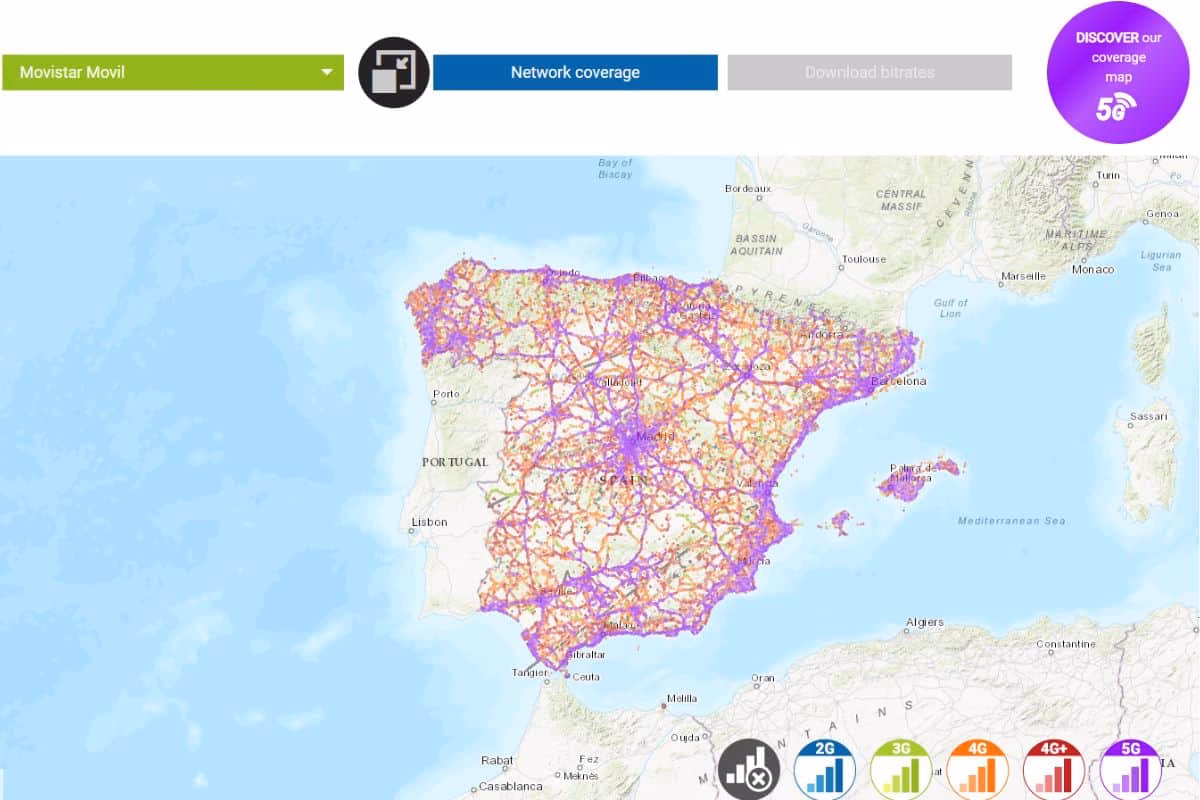Toggle the blue 2G coverage layer
This screenshot has height=800, width=1200.
[825, 772]
